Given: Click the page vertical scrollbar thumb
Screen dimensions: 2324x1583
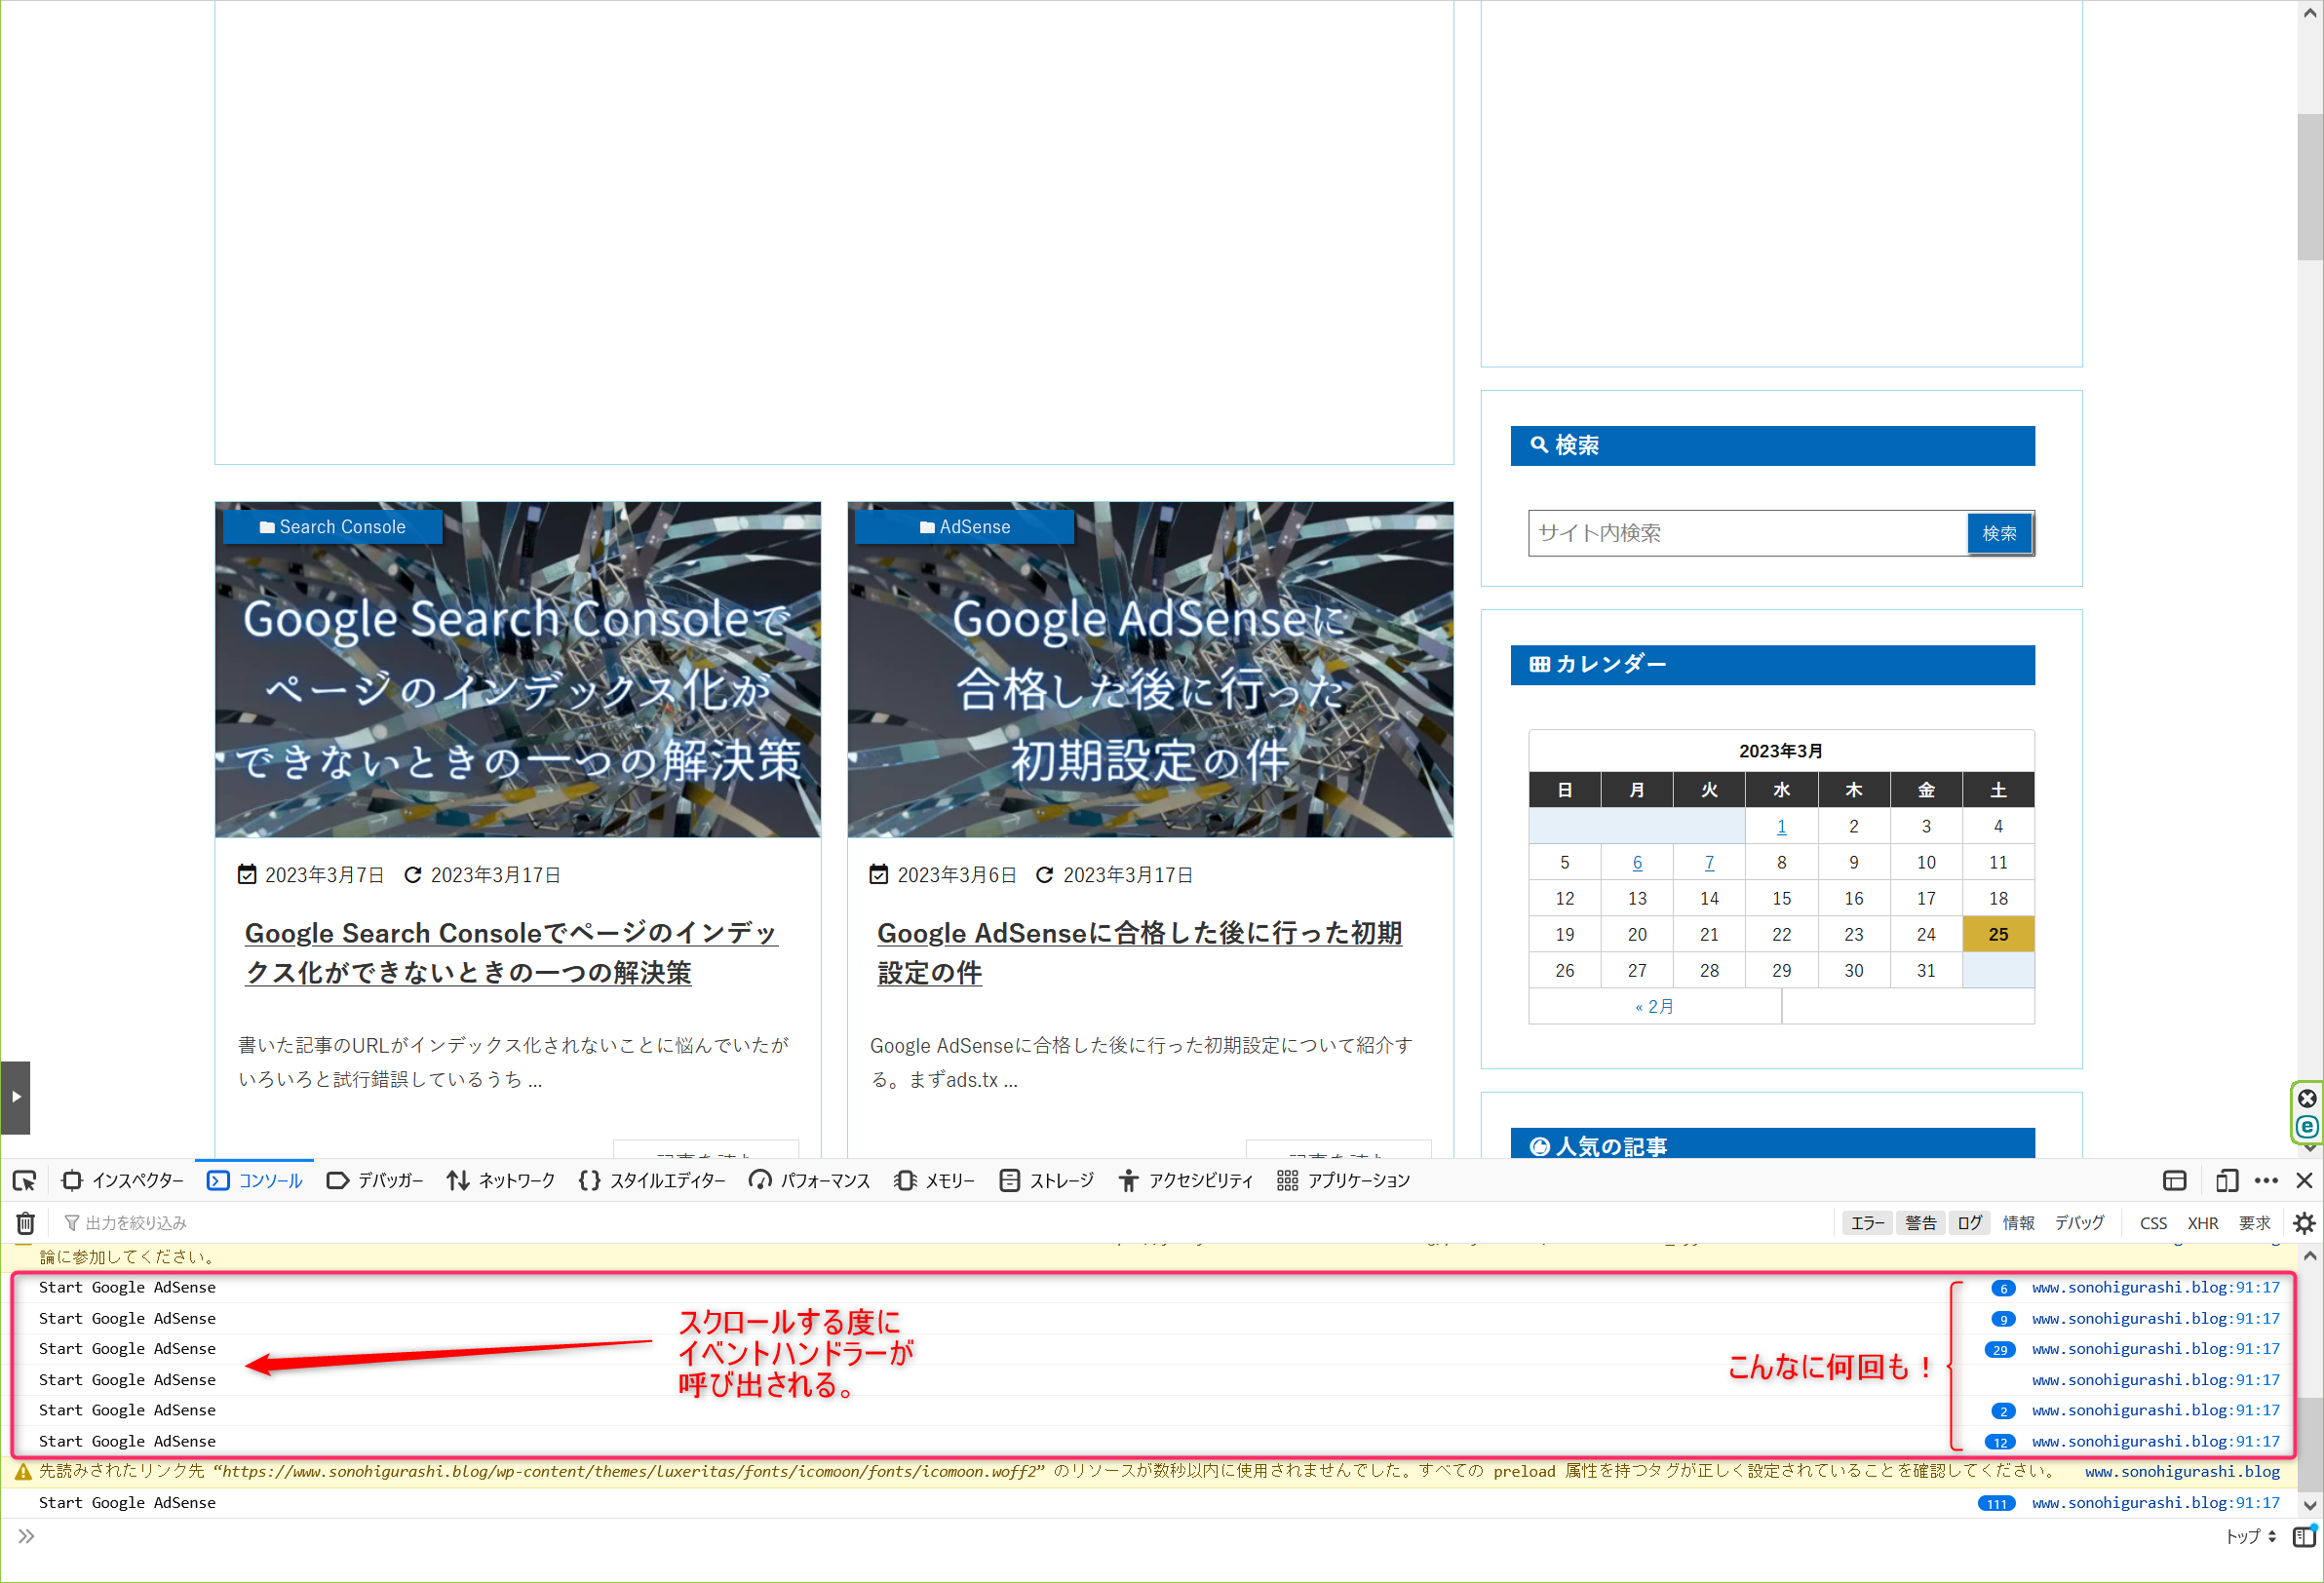Looking at the screenshot, I should 2309,186.
